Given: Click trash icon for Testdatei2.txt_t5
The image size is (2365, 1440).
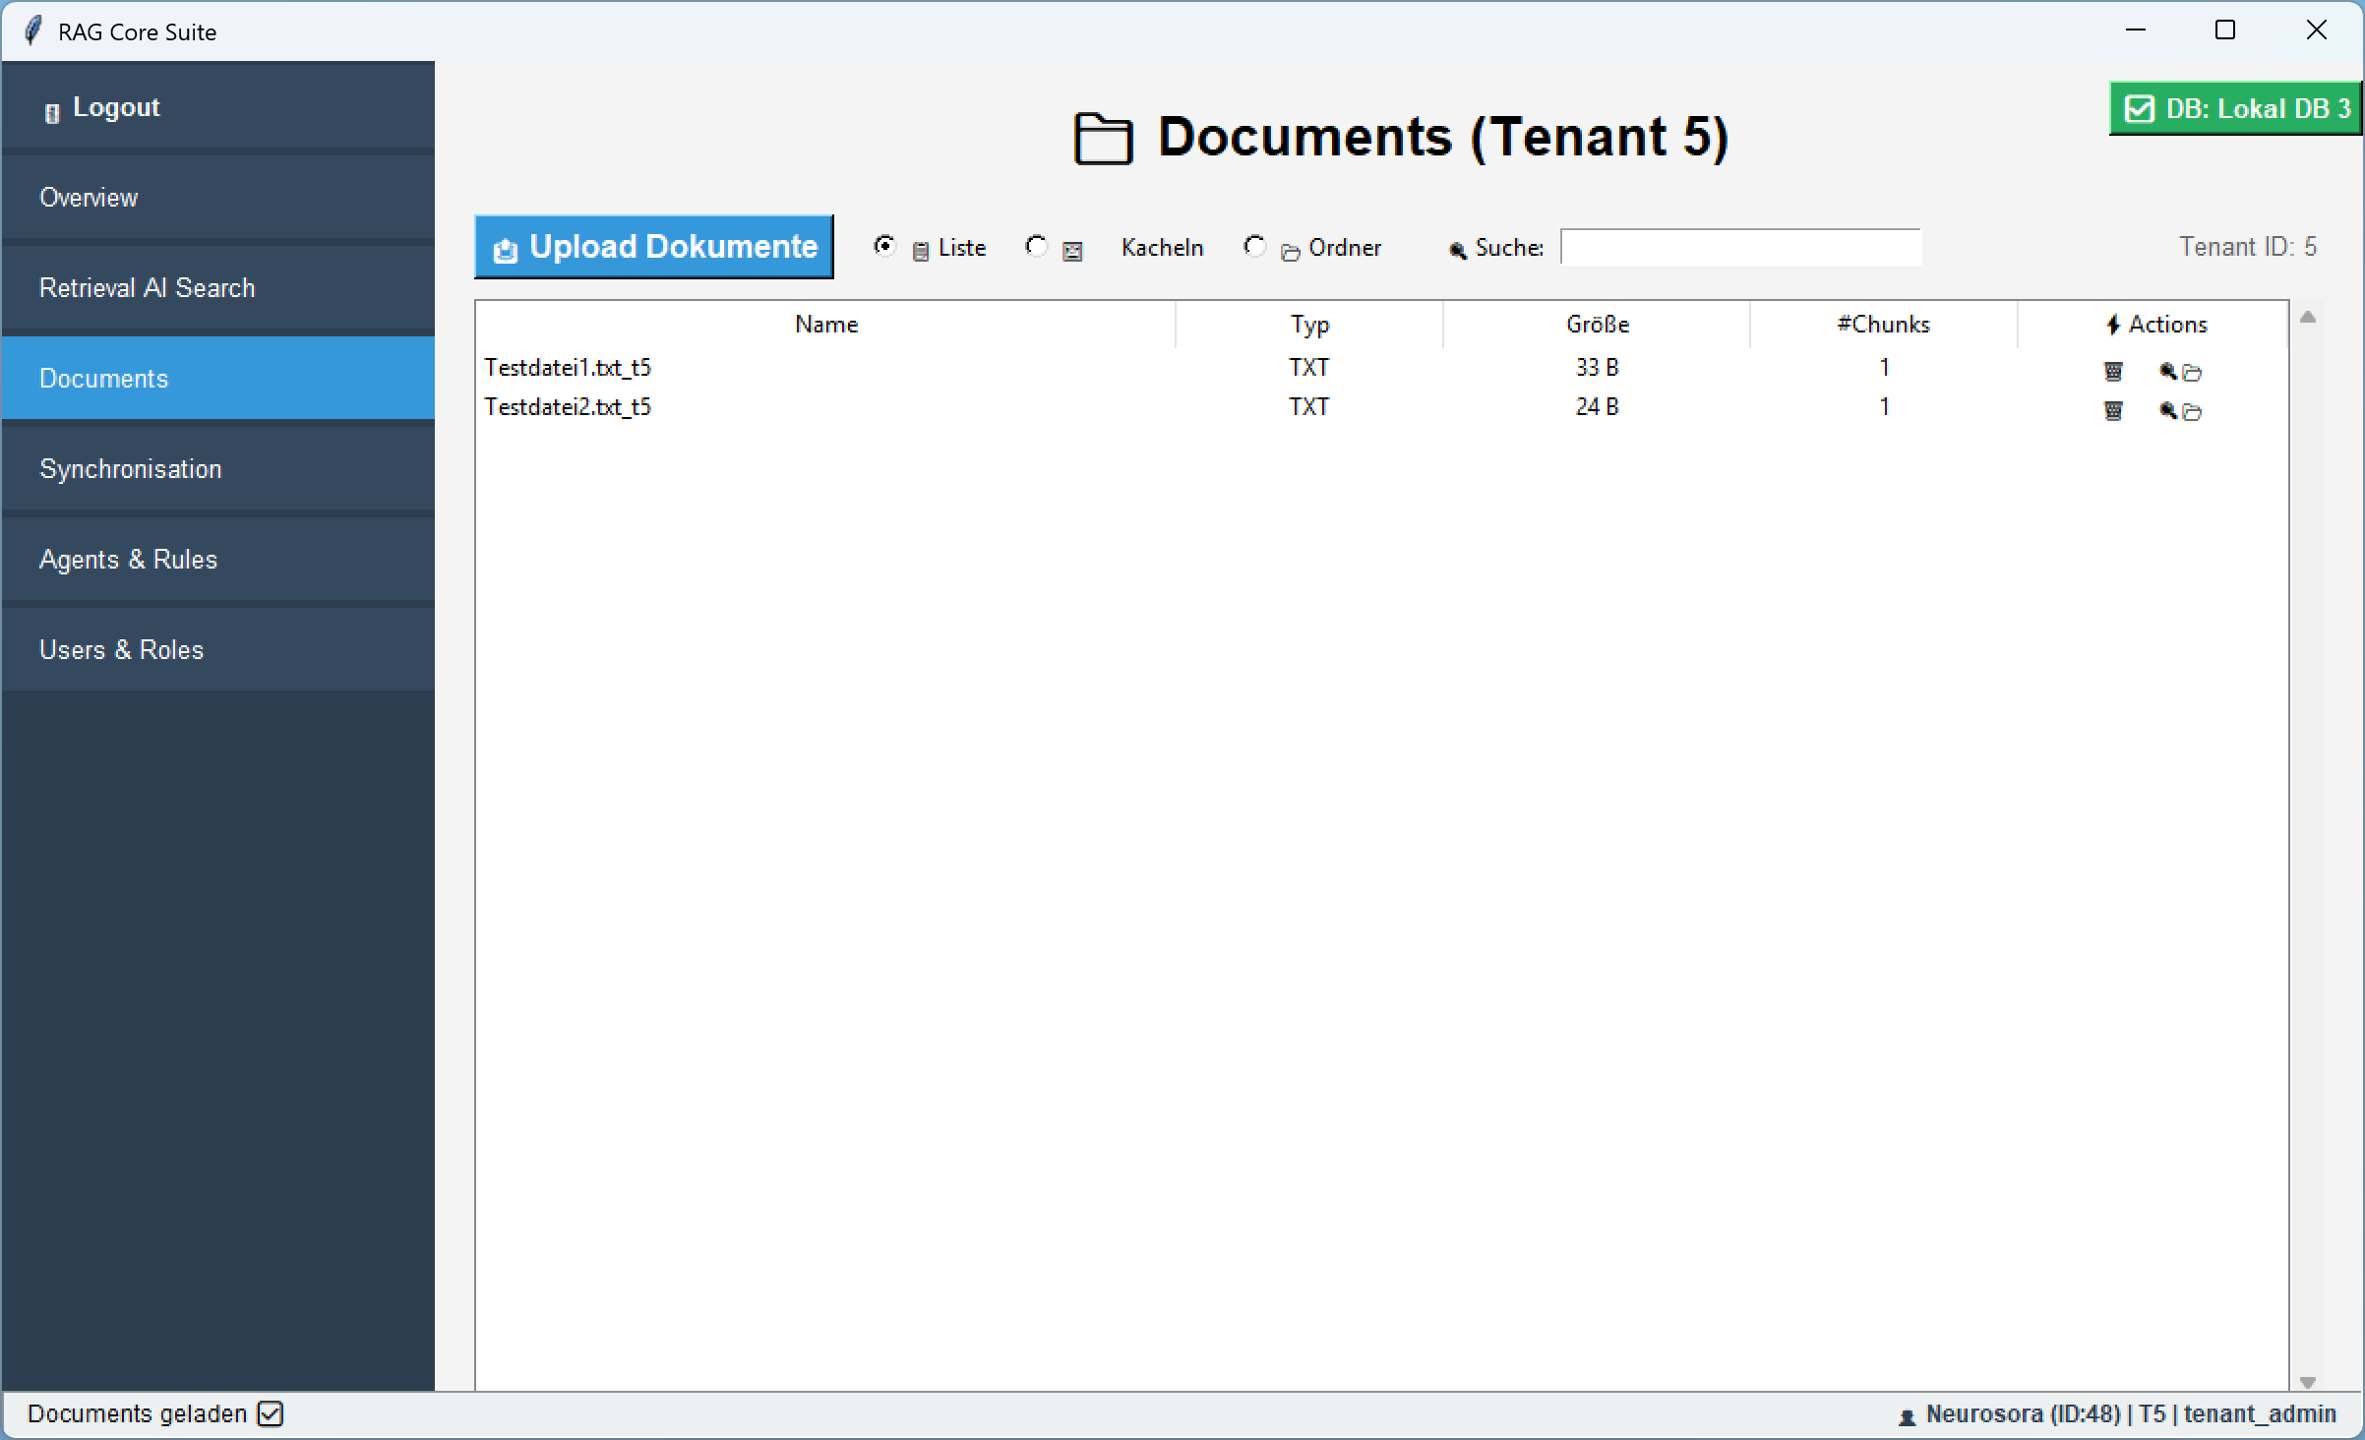Looking at the screenshot, I should (2112, 410).
